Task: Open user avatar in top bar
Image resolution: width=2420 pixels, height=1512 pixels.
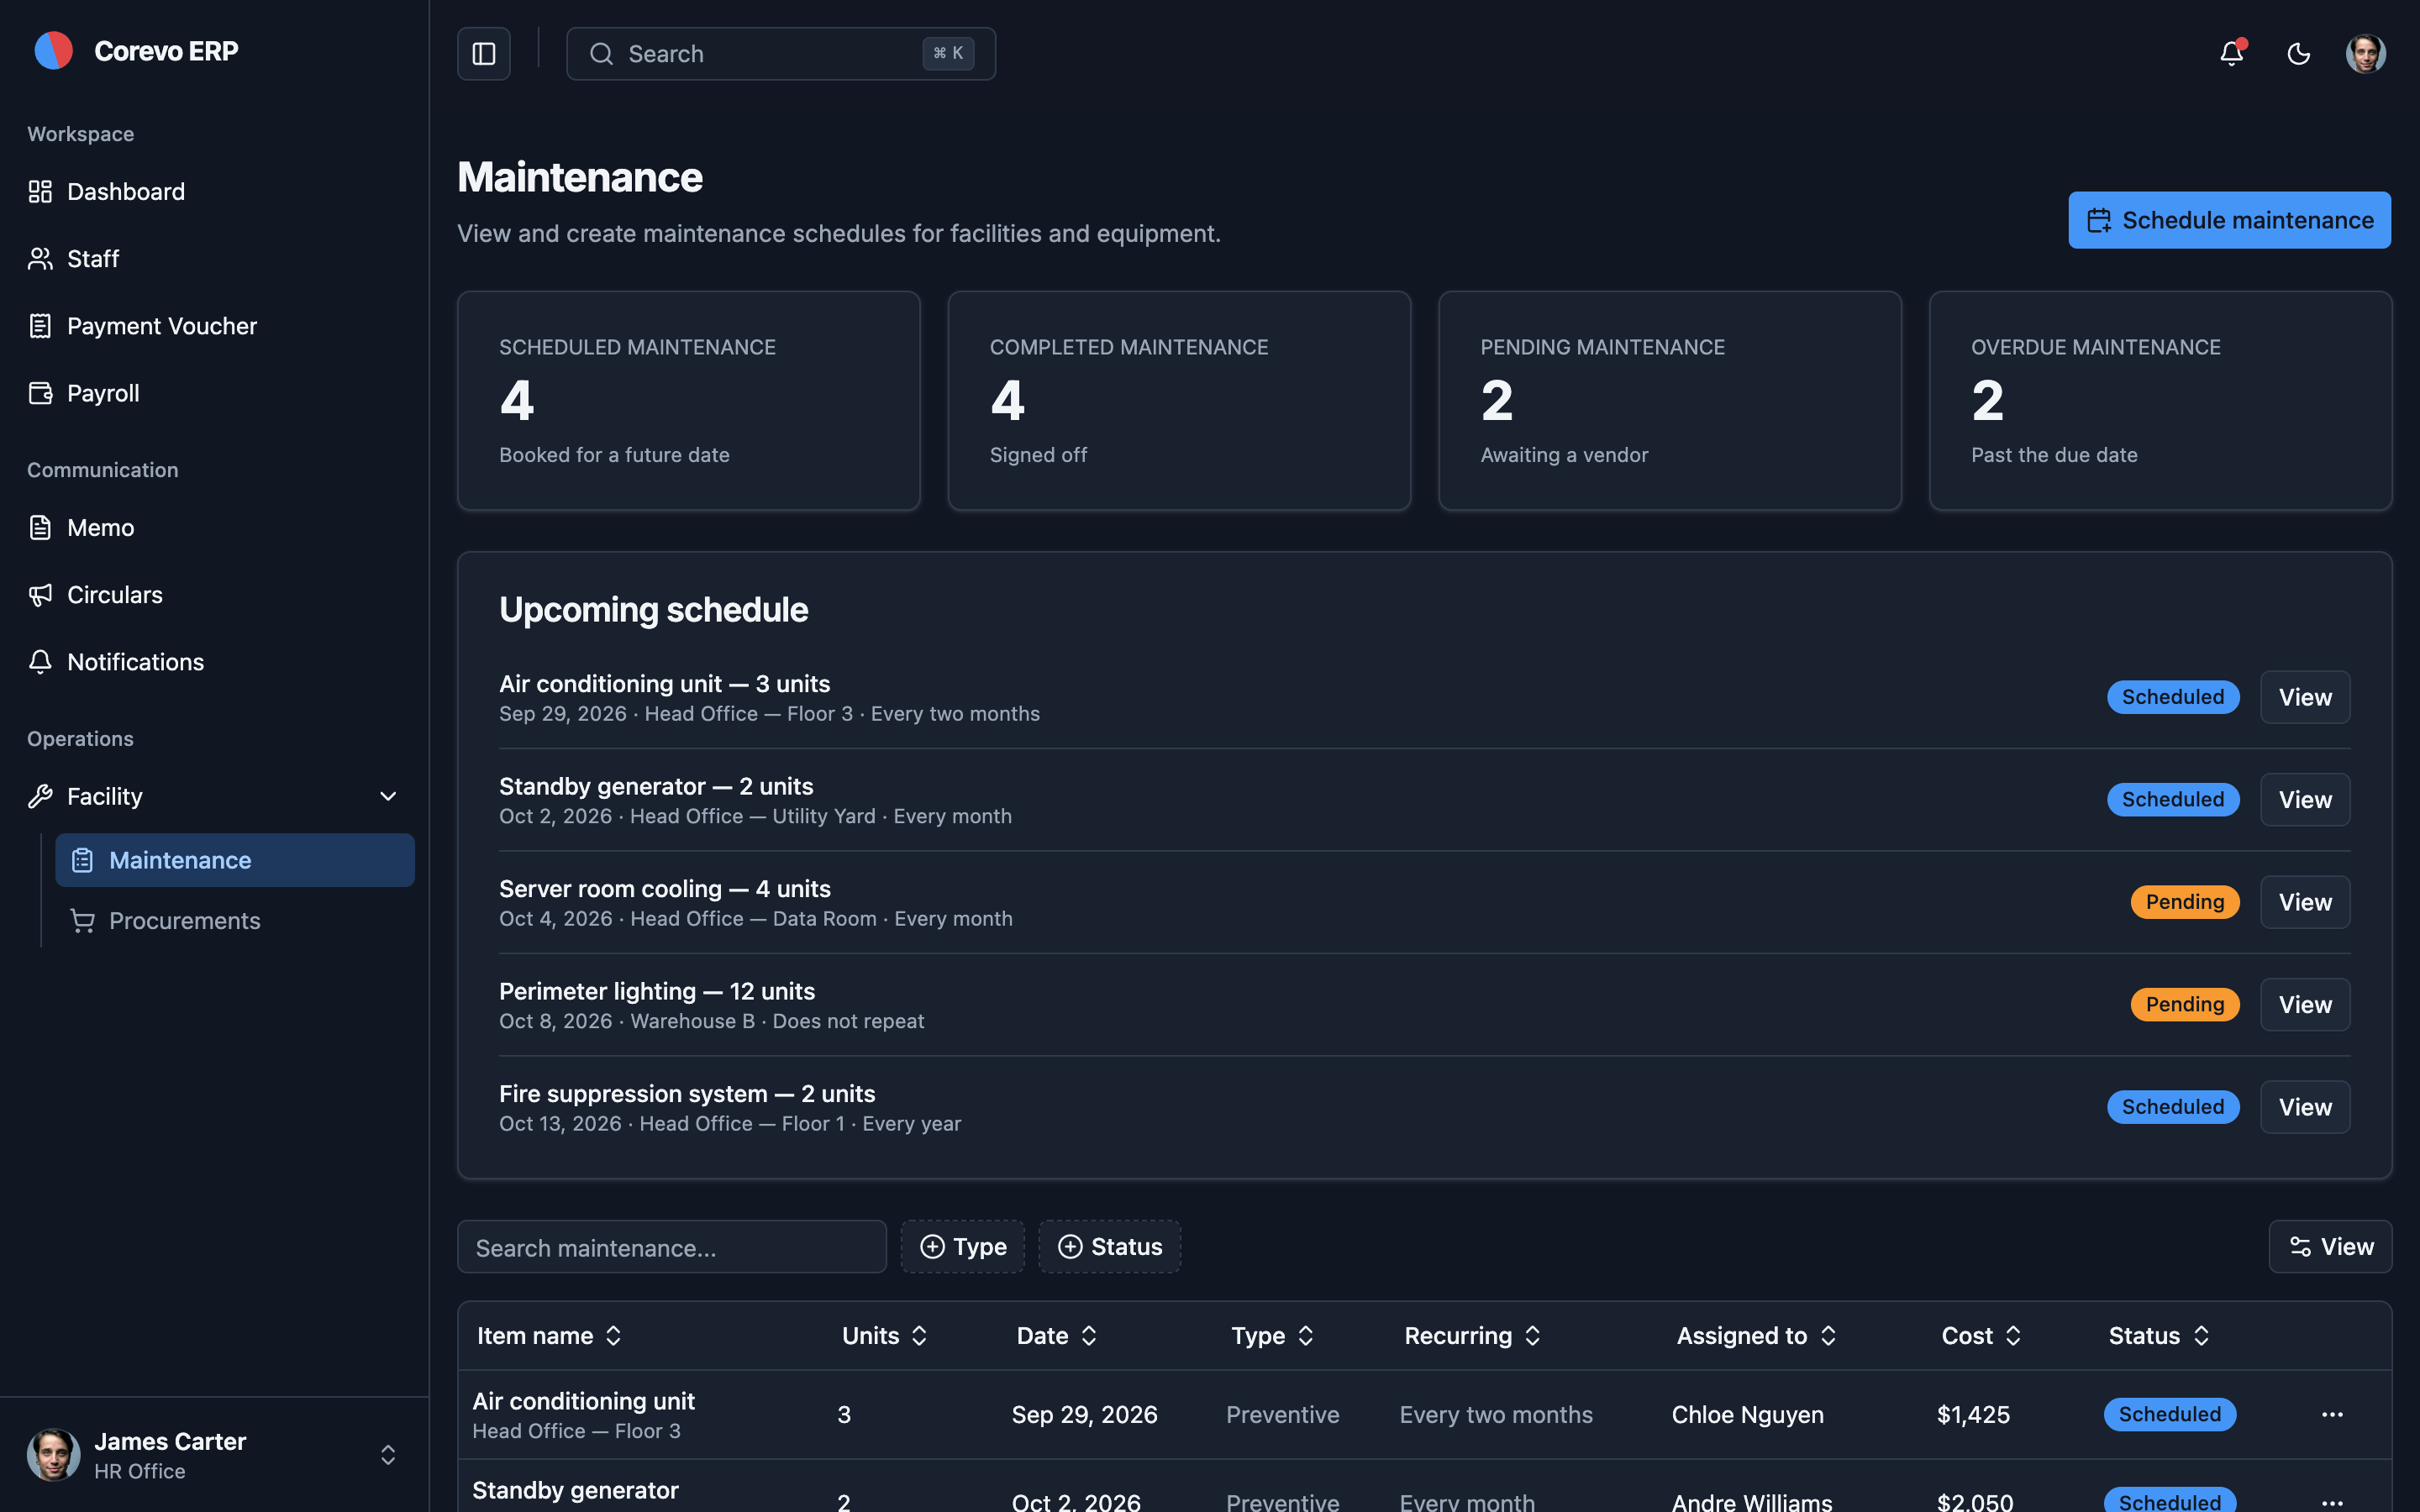Action: click(2366, 53)
